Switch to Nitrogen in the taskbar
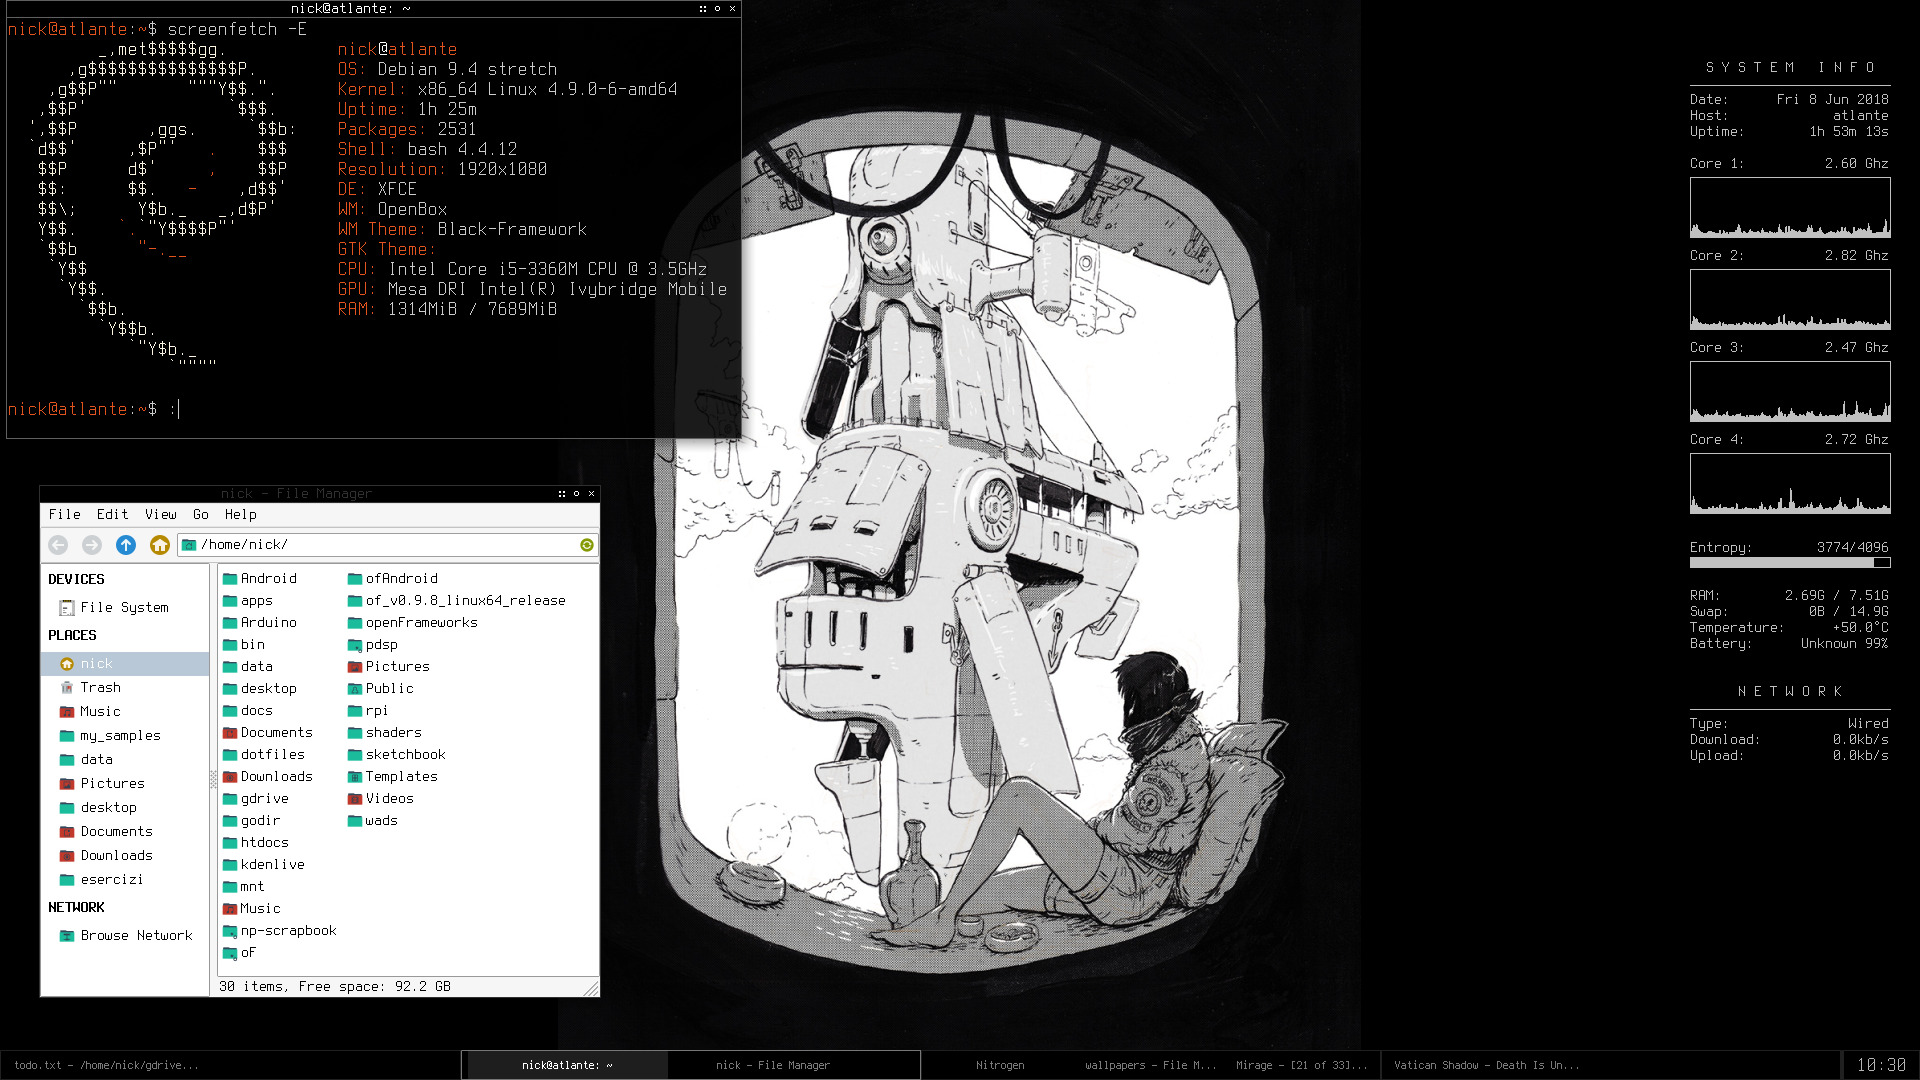1920x1080 pixels. pos(1000,1066)
